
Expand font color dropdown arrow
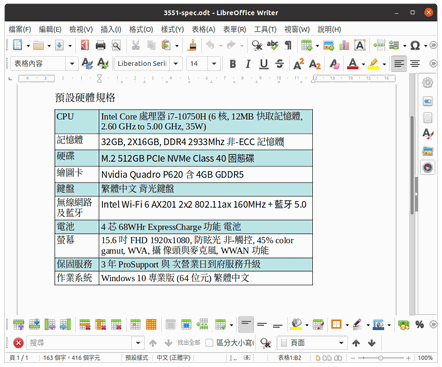tap(363, 64)
